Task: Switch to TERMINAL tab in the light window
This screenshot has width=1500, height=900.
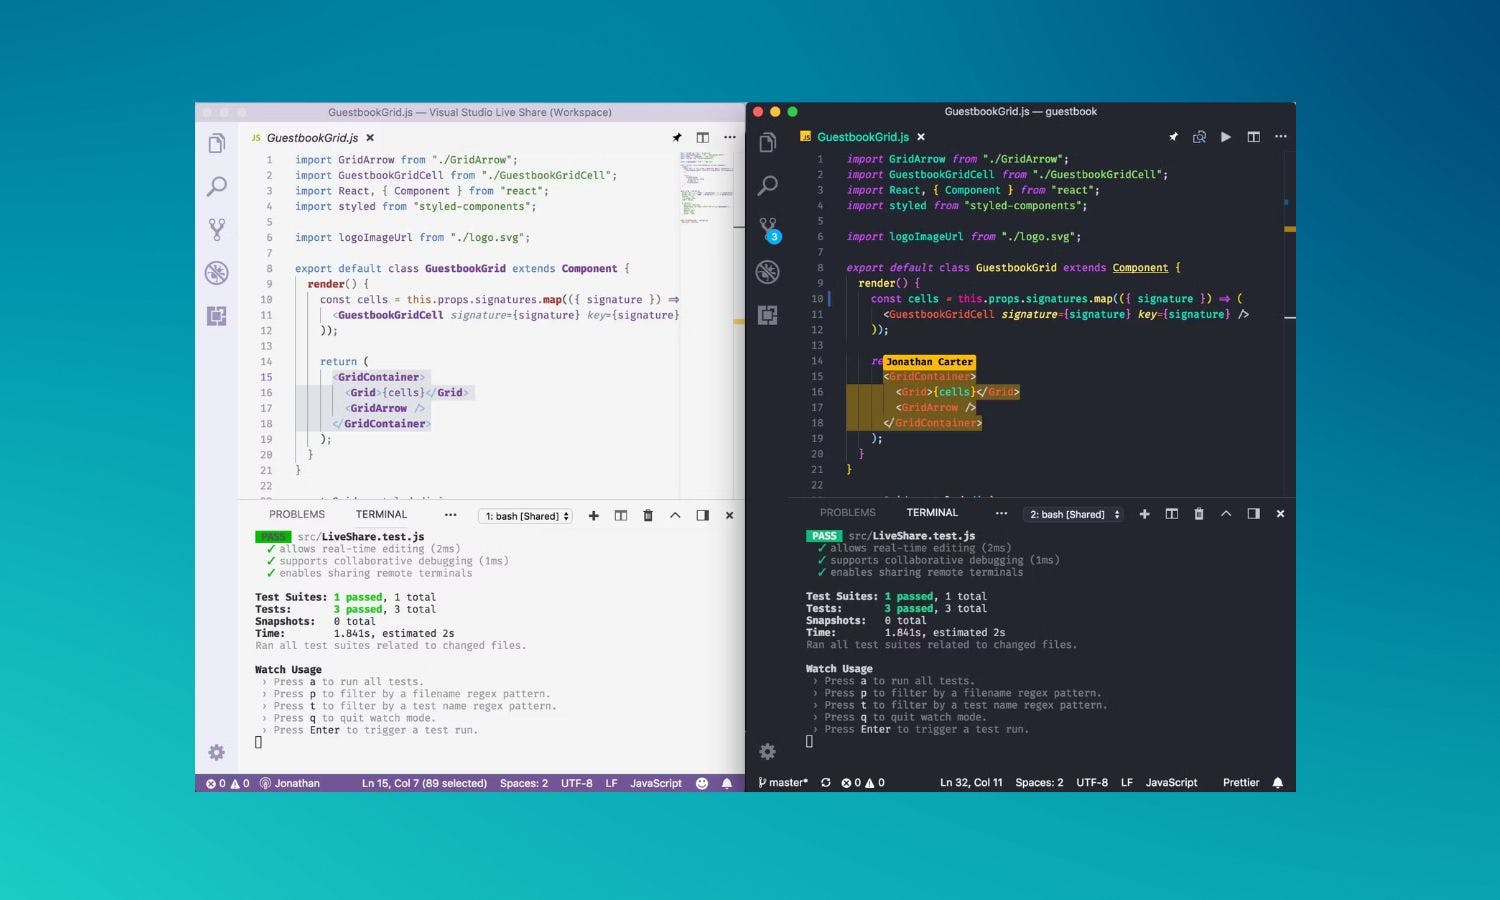Action: [x=382, y=515]
